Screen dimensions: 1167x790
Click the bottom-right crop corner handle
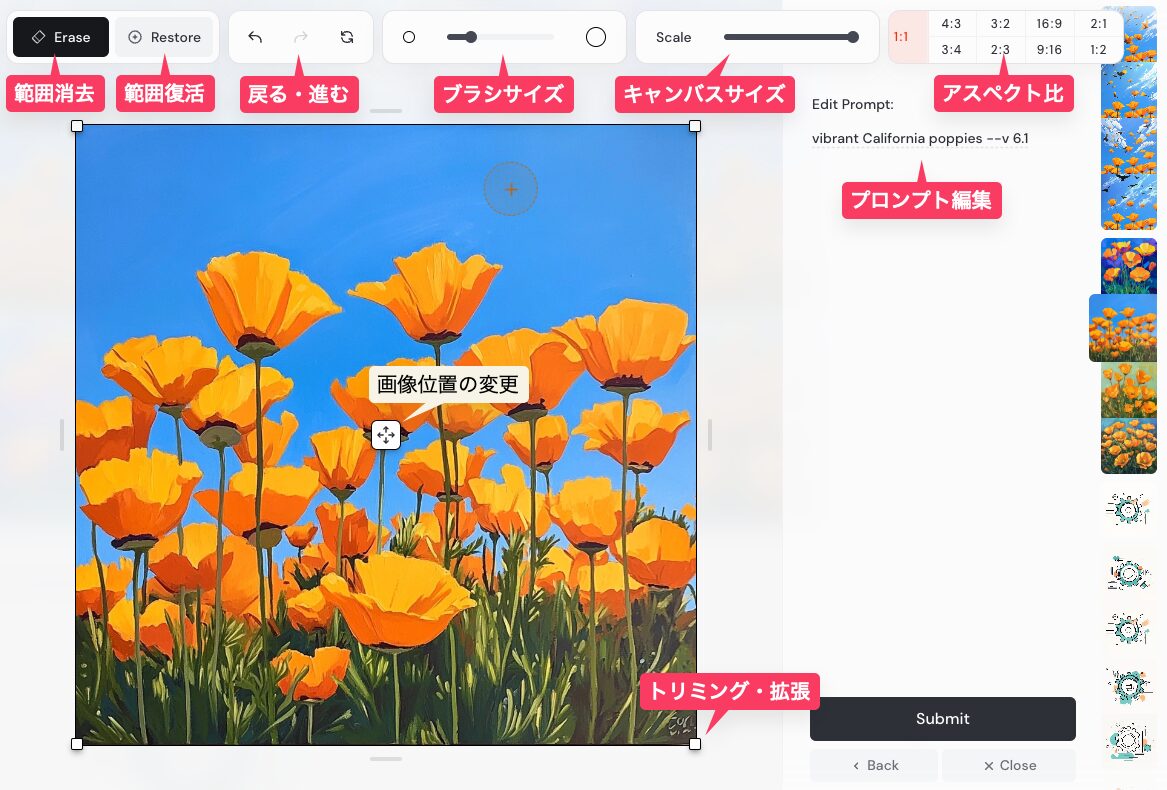click(x=695, y=744)
